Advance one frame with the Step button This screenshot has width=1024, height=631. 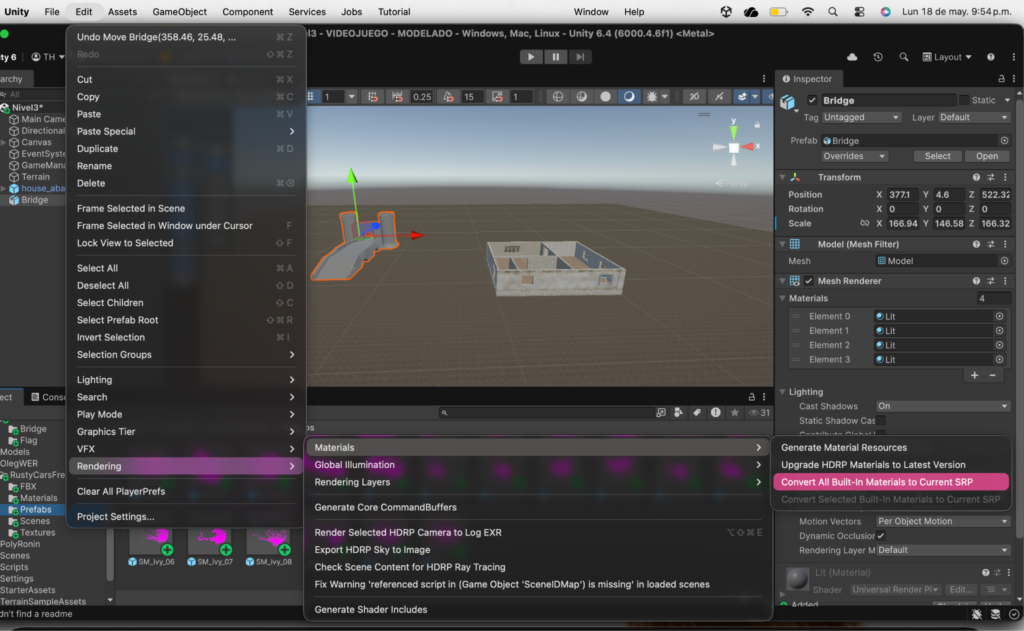coord(580,57)
